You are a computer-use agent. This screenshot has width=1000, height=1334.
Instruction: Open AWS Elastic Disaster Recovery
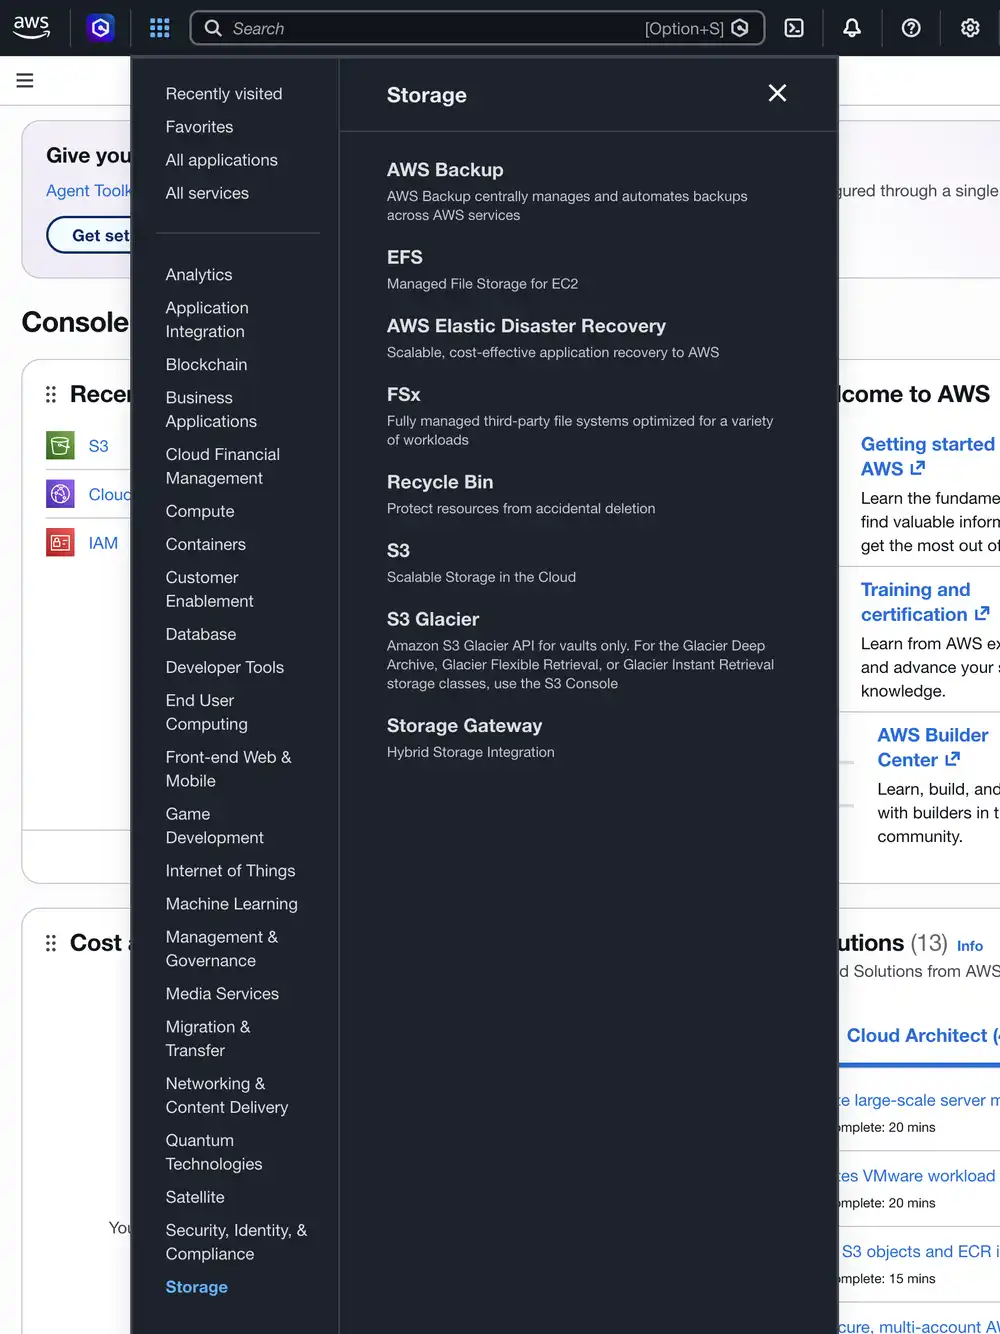point(526,326)
